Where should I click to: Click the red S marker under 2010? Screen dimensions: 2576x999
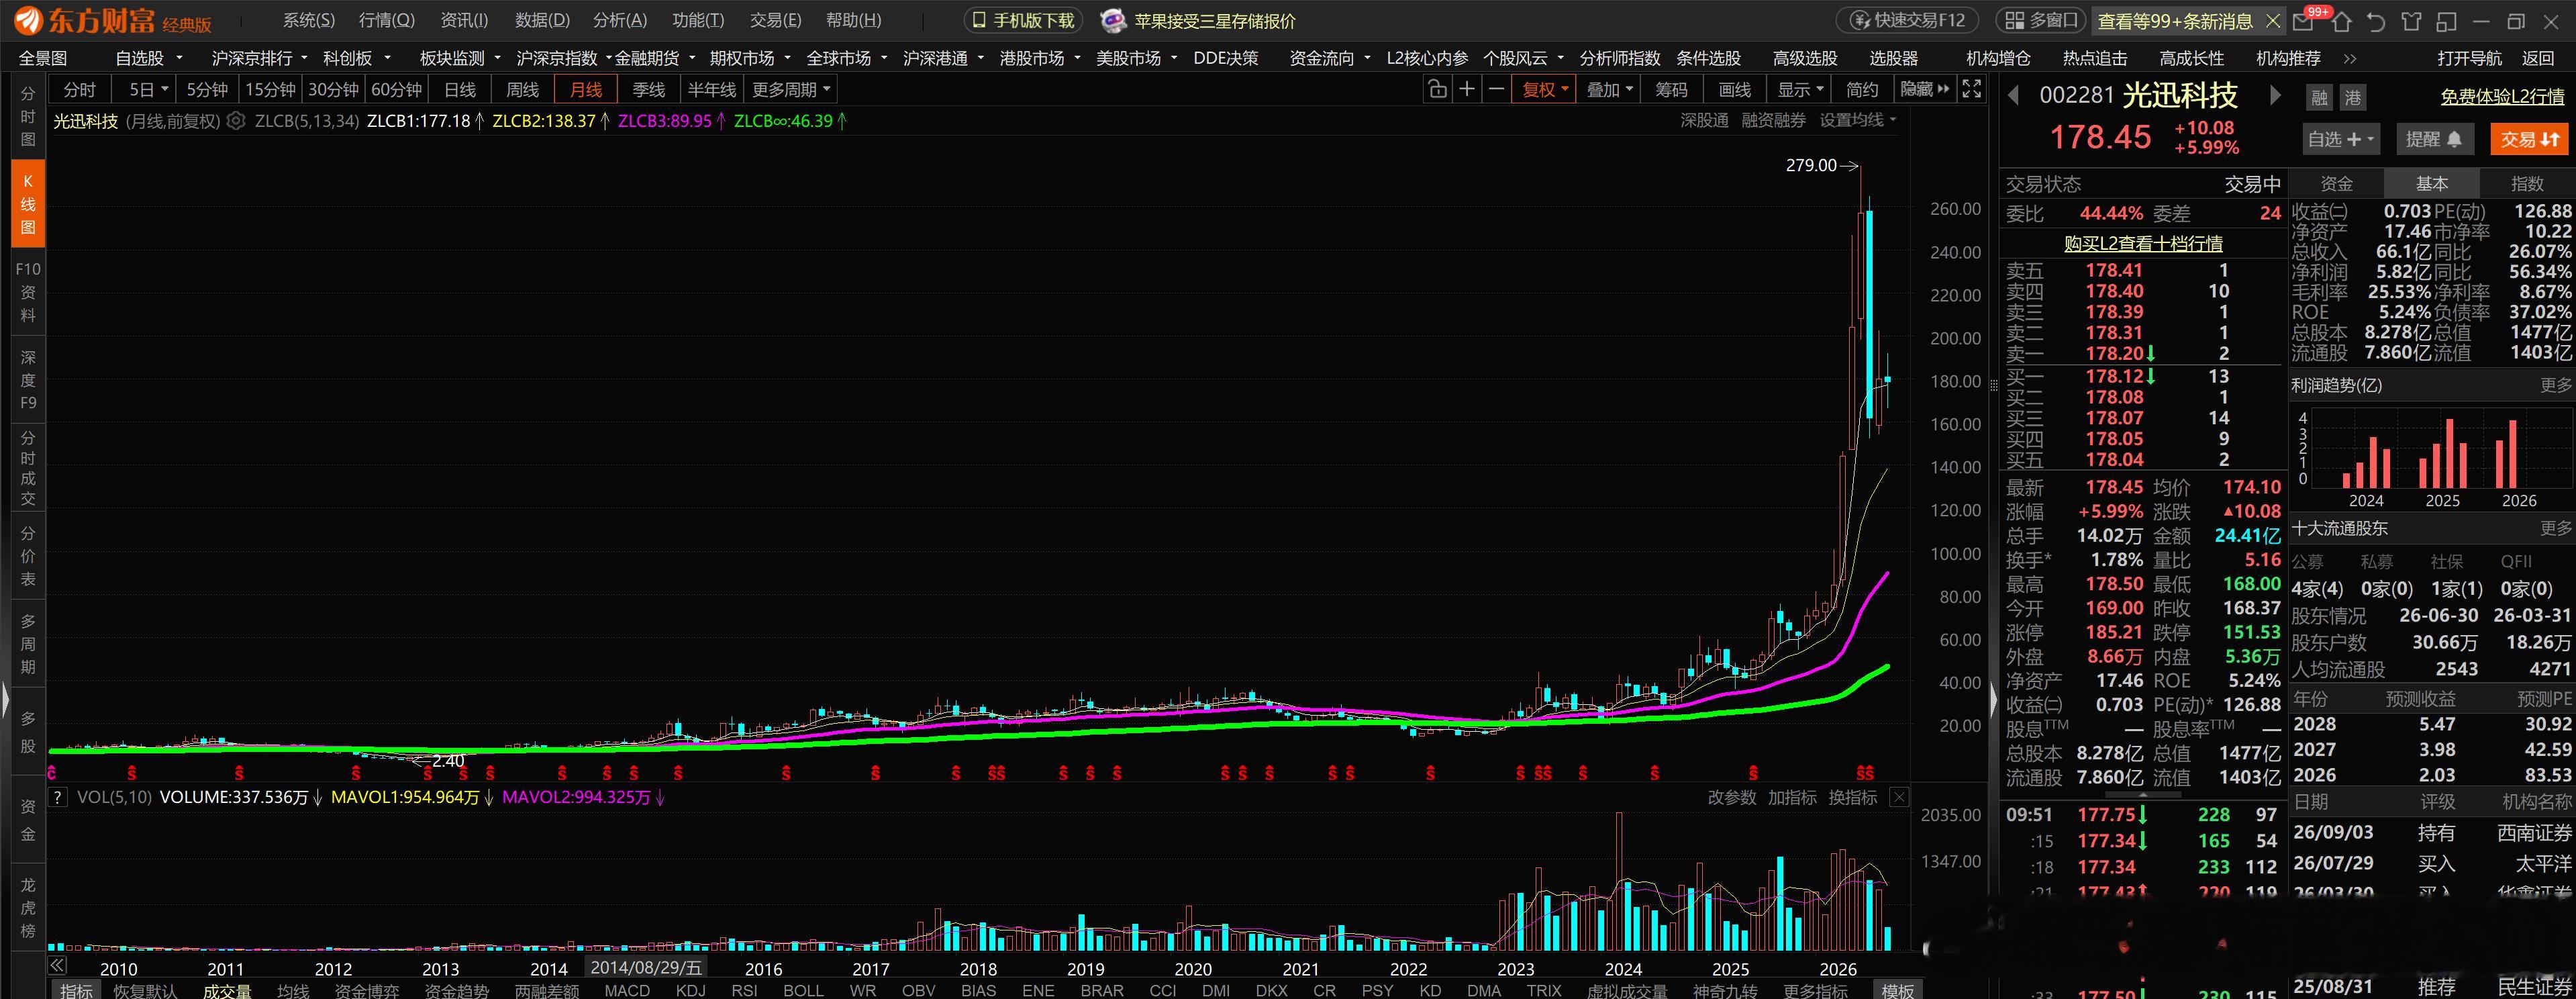131,773
